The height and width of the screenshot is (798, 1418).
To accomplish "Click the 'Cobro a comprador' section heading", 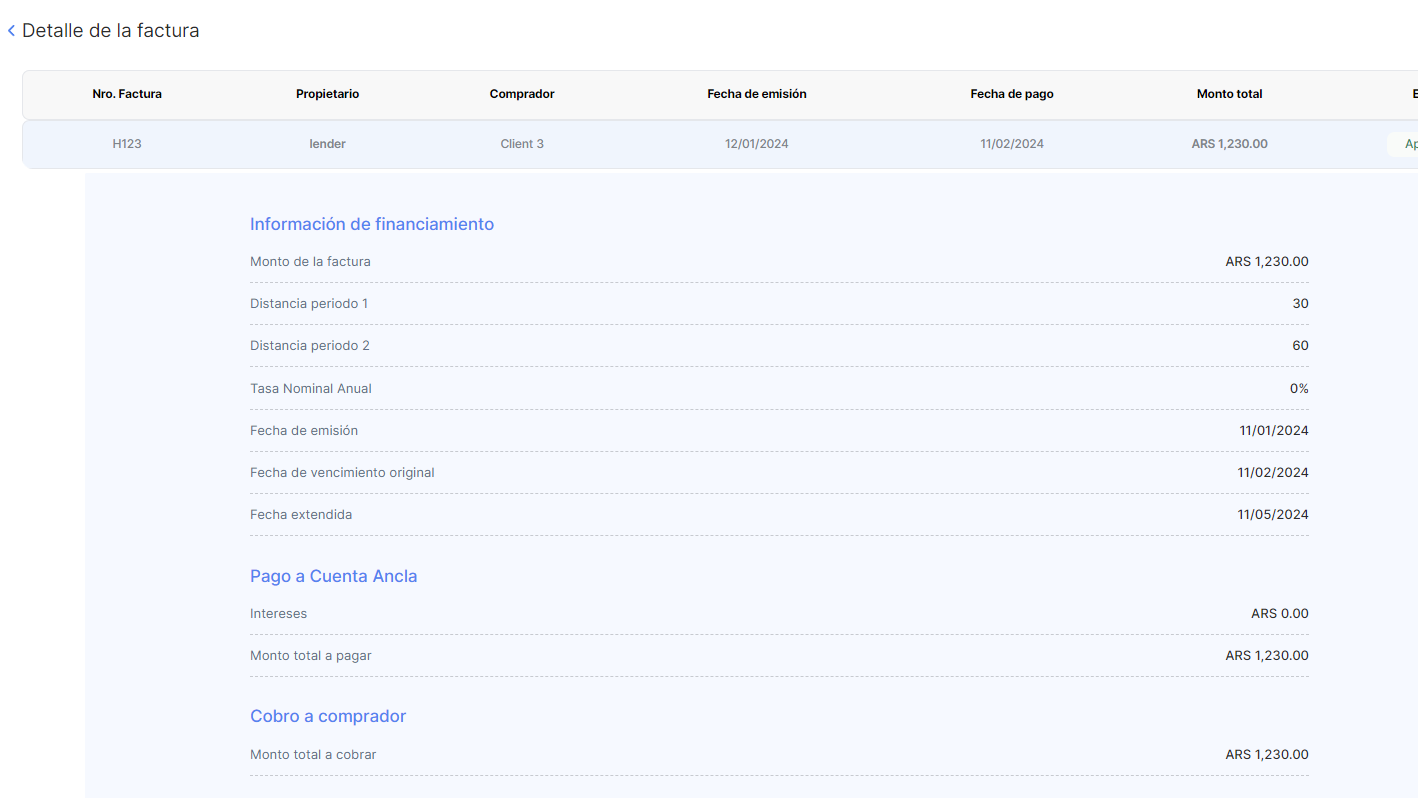I will coord(328,716).
